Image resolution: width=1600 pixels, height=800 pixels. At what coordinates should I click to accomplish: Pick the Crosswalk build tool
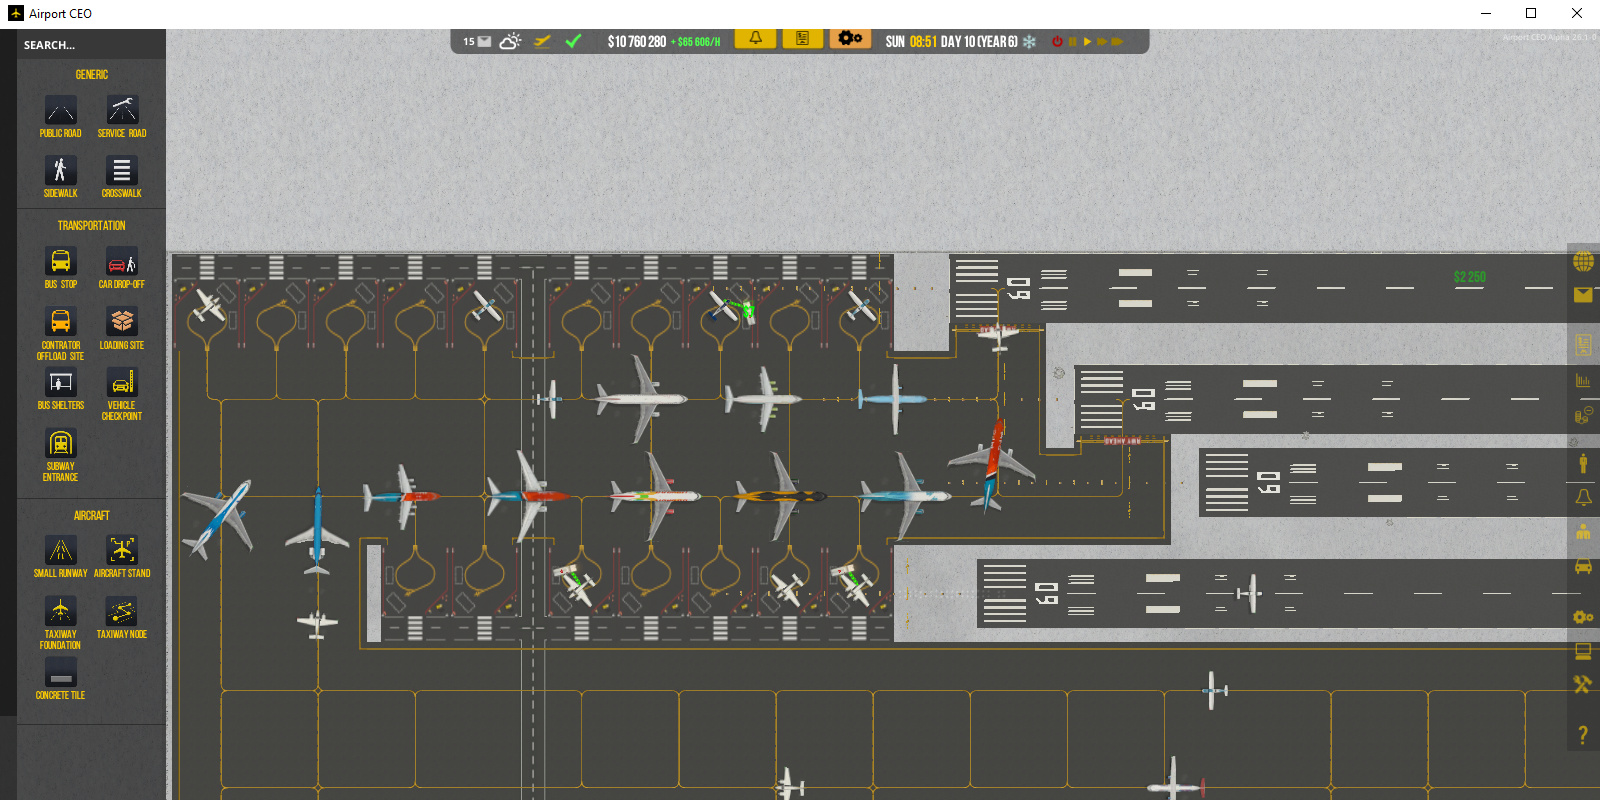tap(121, 172)
